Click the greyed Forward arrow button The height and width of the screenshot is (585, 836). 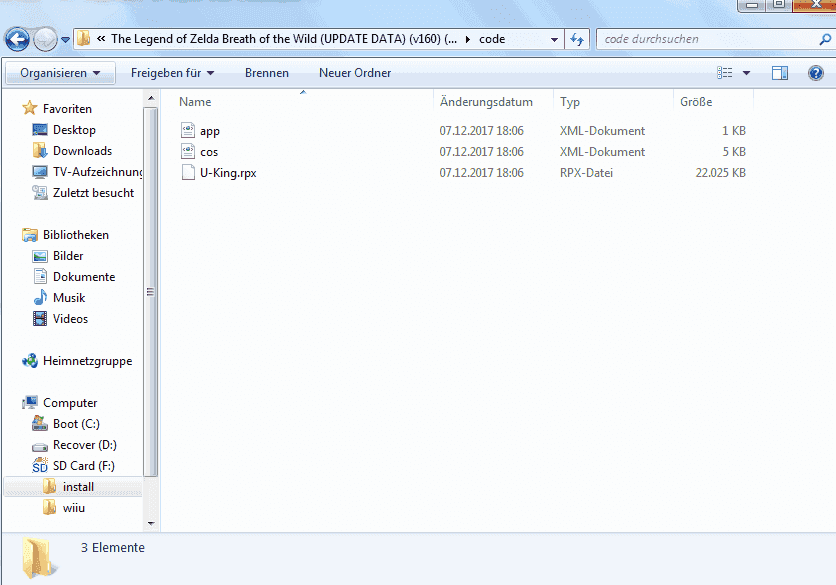[x=45, y=39]
